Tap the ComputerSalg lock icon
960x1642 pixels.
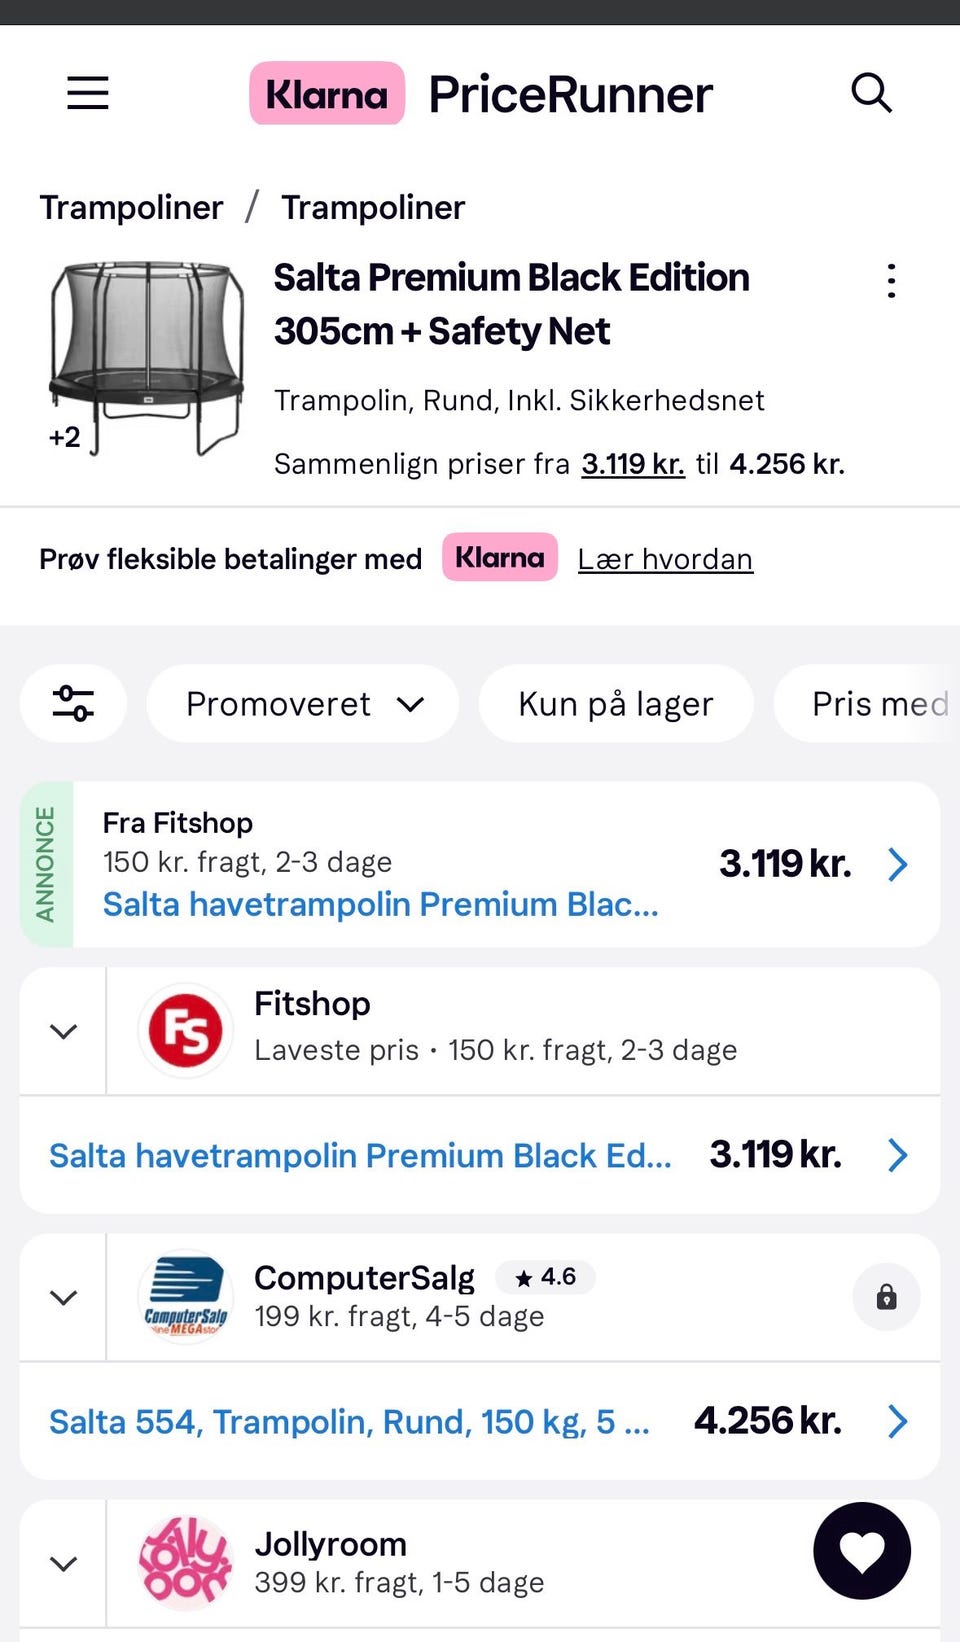click(886, 1297)
